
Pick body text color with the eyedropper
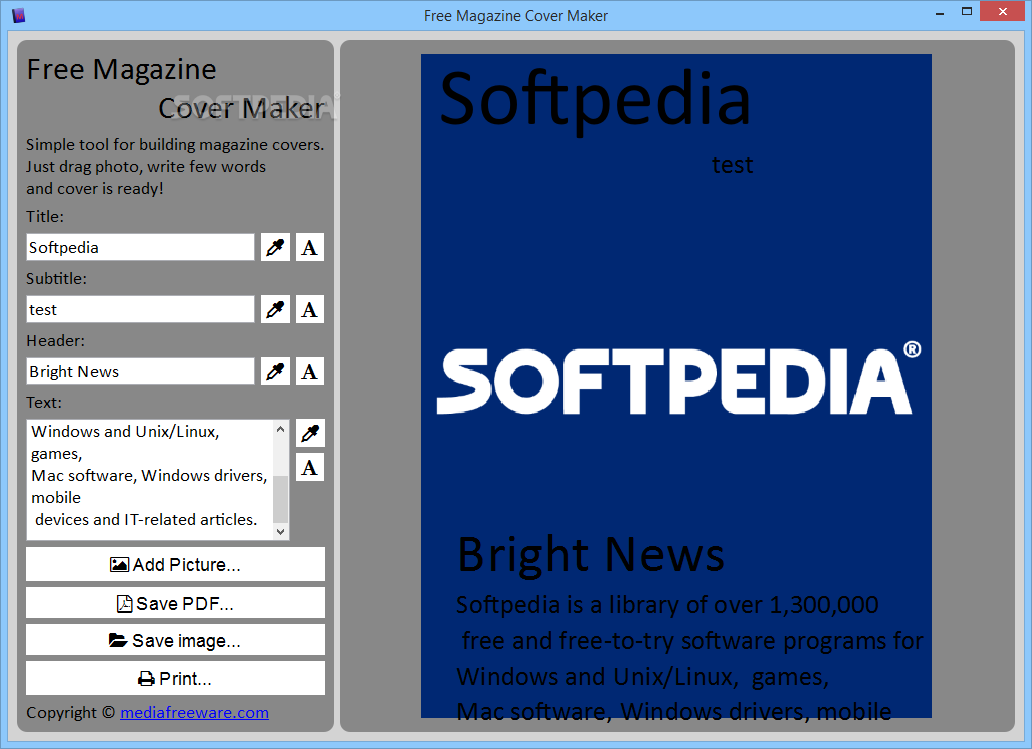(x=310, y=433)
